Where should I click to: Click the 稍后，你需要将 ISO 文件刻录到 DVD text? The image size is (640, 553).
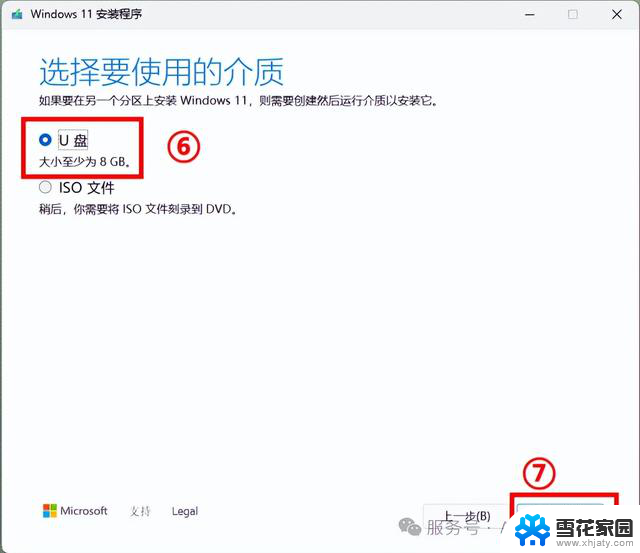coord(138,209)
